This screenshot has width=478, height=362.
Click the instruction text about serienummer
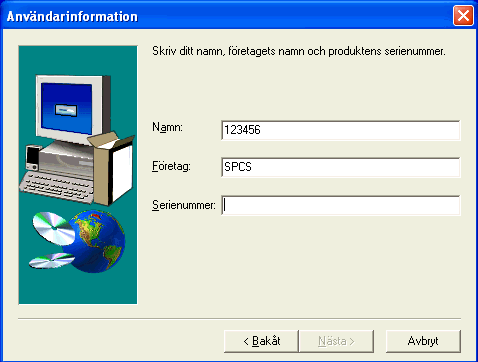pyautogui.click(x=299, y=51)
